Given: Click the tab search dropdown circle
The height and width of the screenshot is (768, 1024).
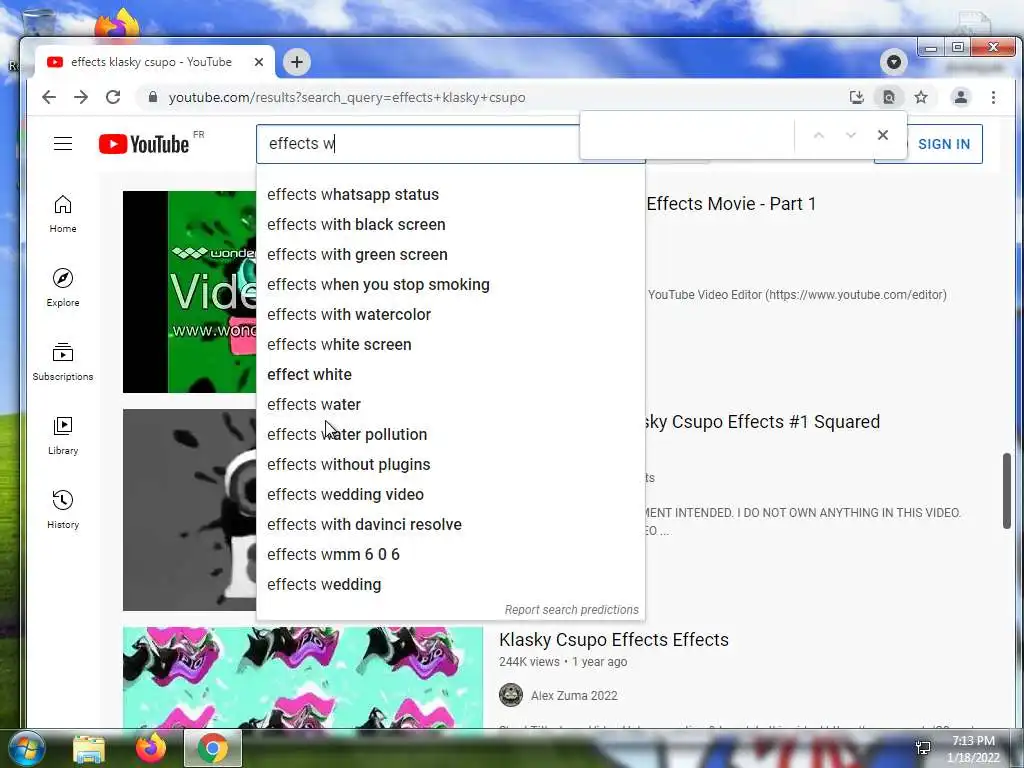Looking at the screenshot, I should pos(893,62).
